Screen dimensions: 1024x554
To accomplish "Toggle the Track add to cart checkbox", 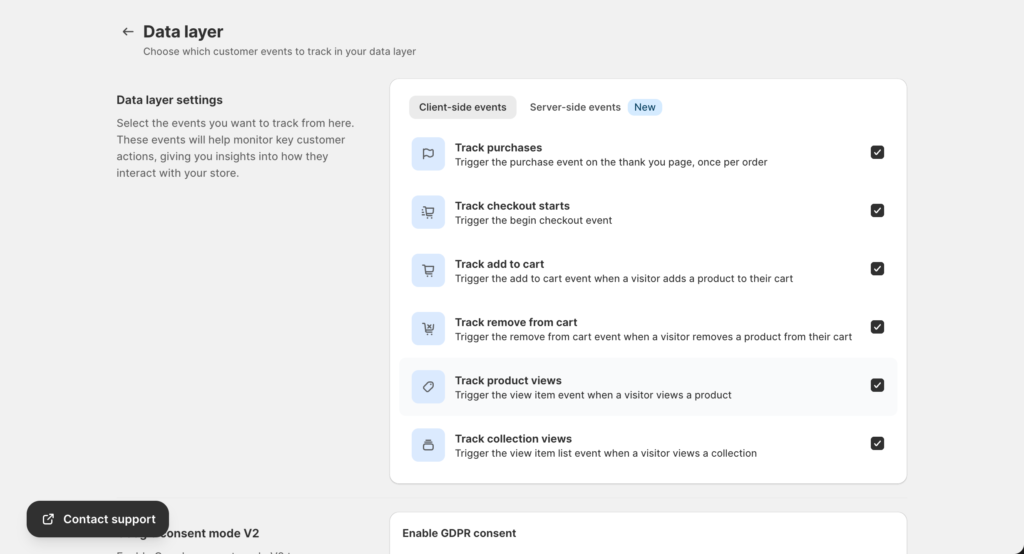I will (x=877, y=269).
